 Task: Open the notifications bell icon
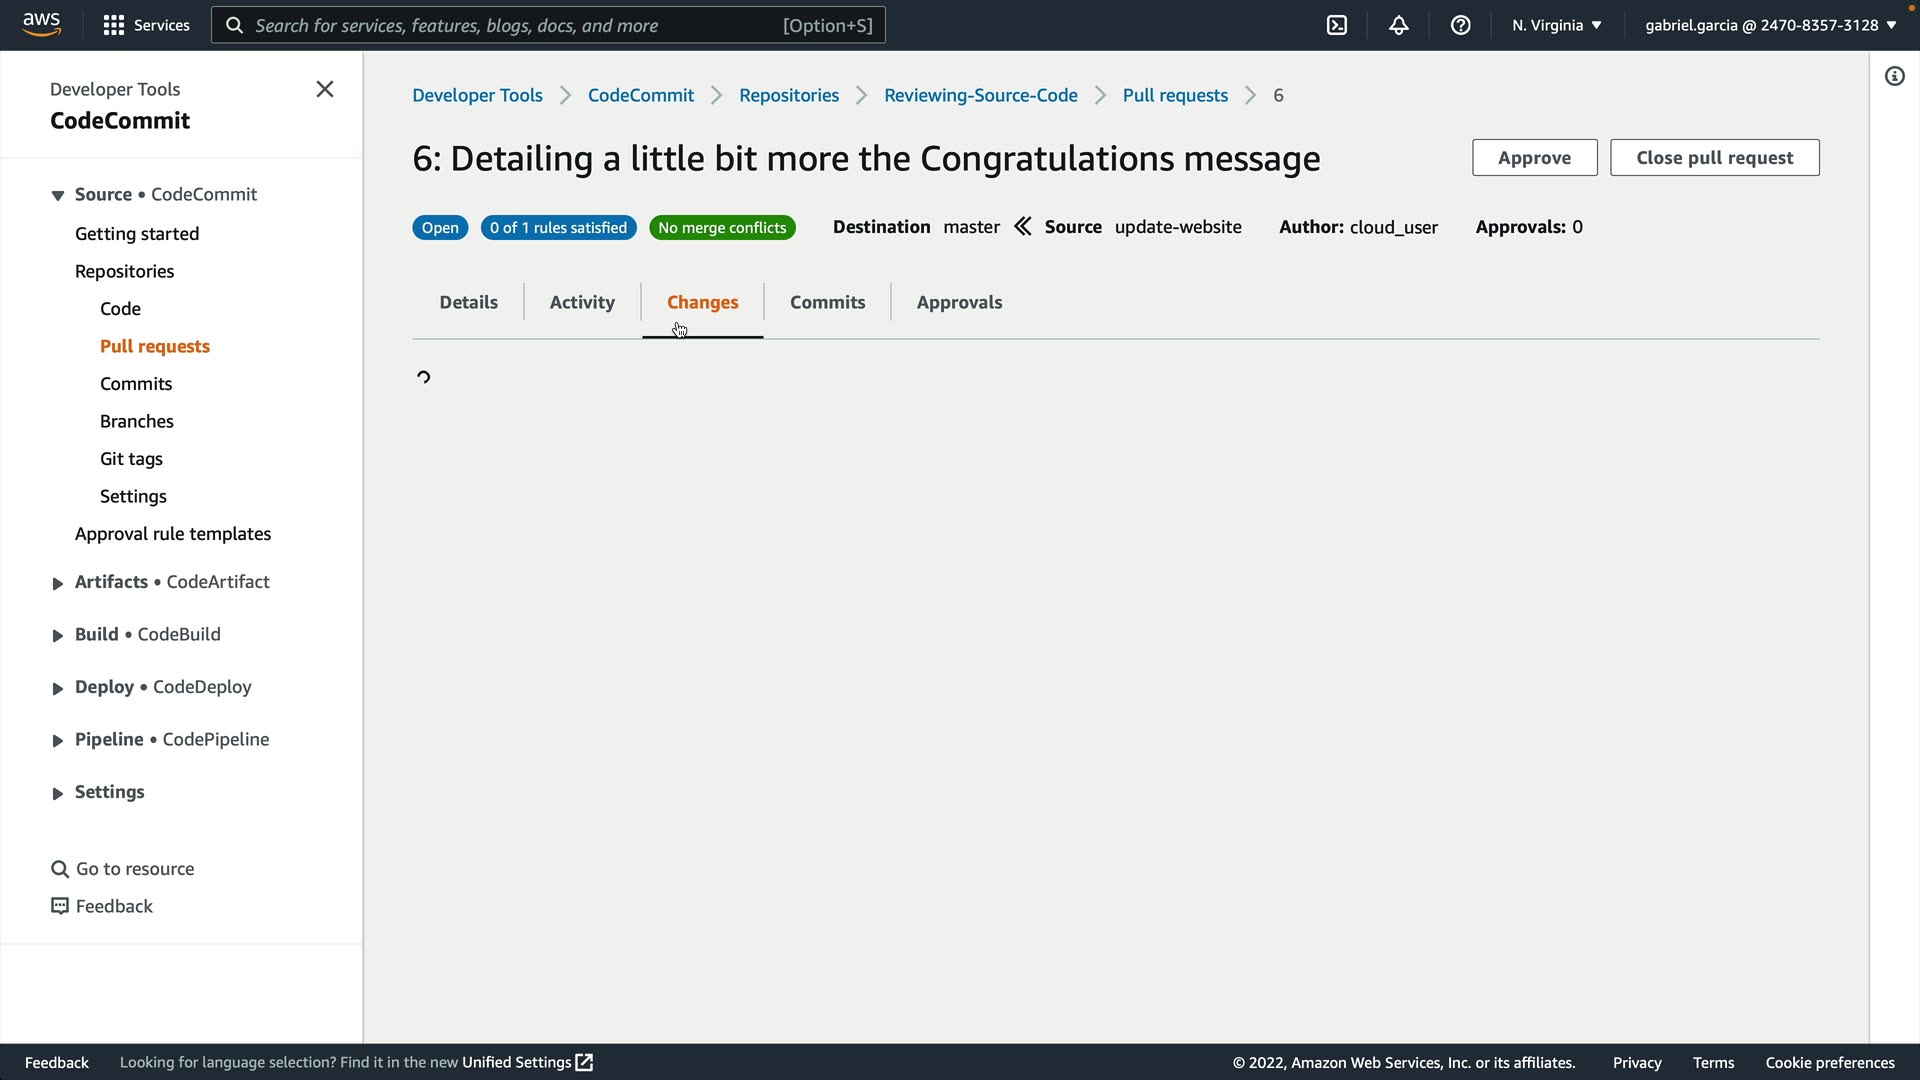(1399, 25)
